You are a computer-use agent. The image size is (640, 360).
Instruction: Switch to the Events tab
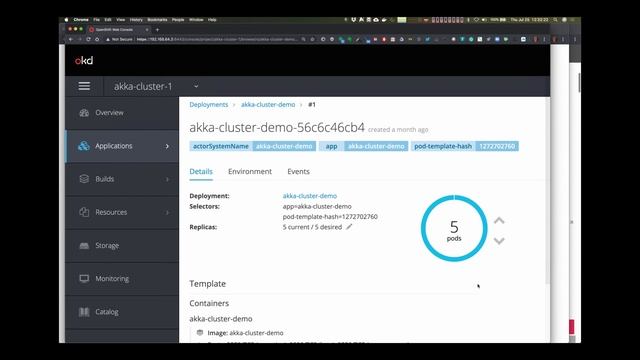click(x=298, y=171)
